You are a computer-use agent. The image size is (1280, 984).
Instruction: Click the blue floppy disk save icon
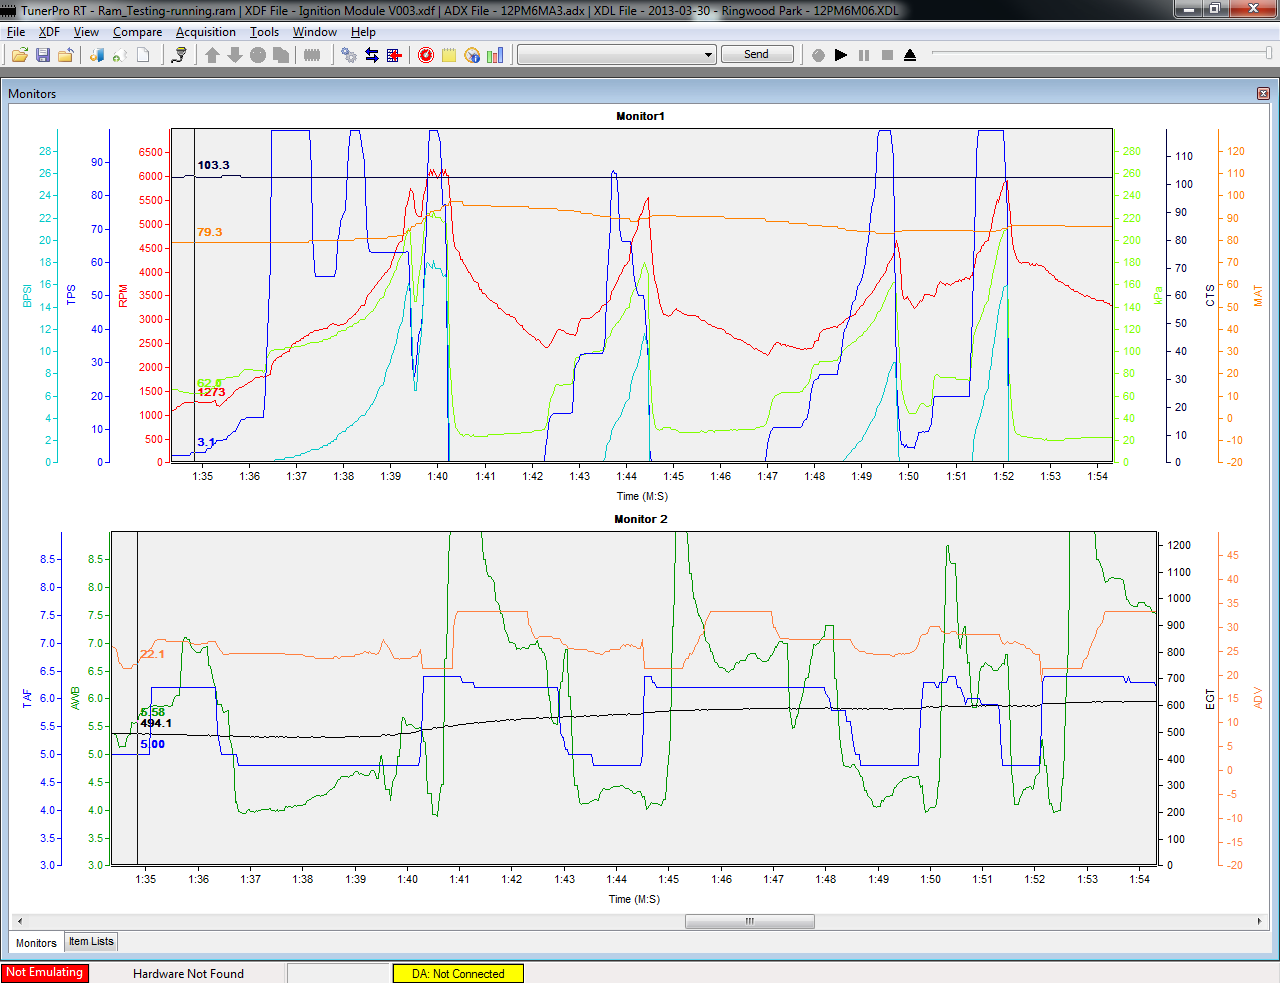click(x=43, y=55)
